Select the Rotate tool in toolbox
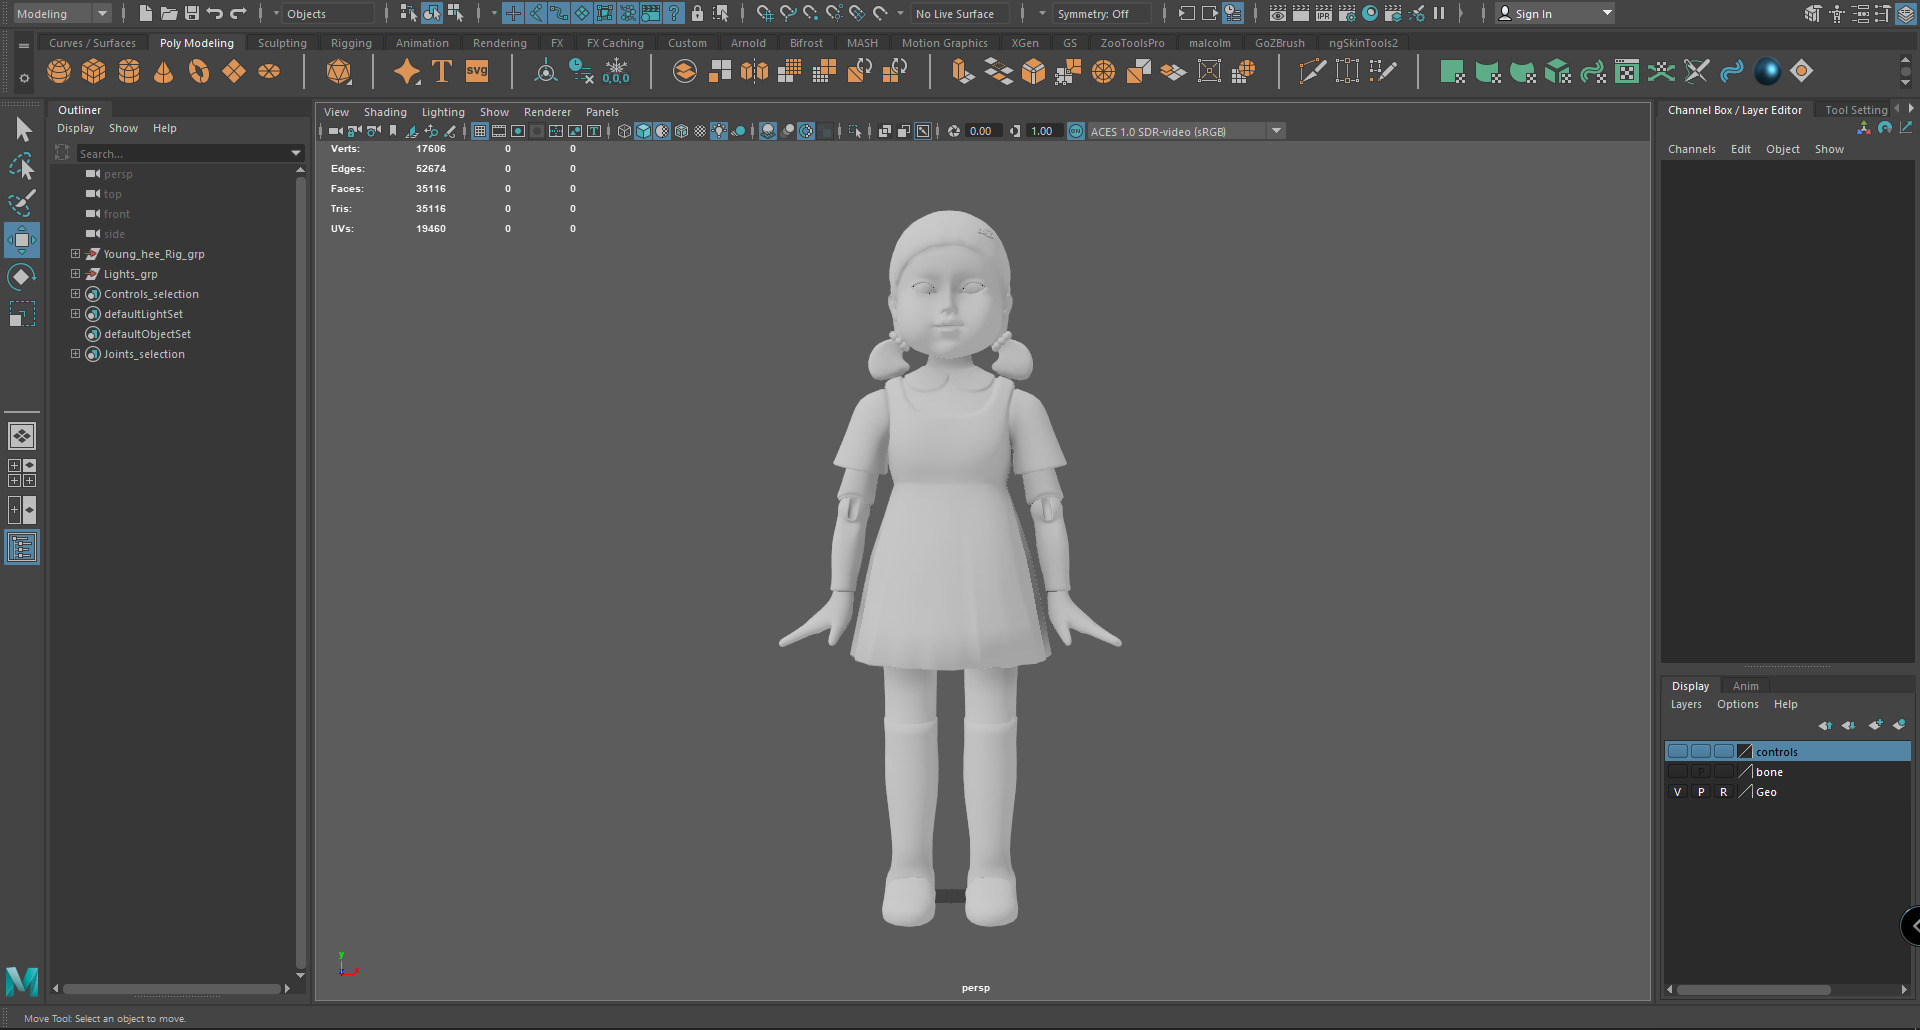The width and height of the screenshot is (1920, 1030). (x=22, y=277)
